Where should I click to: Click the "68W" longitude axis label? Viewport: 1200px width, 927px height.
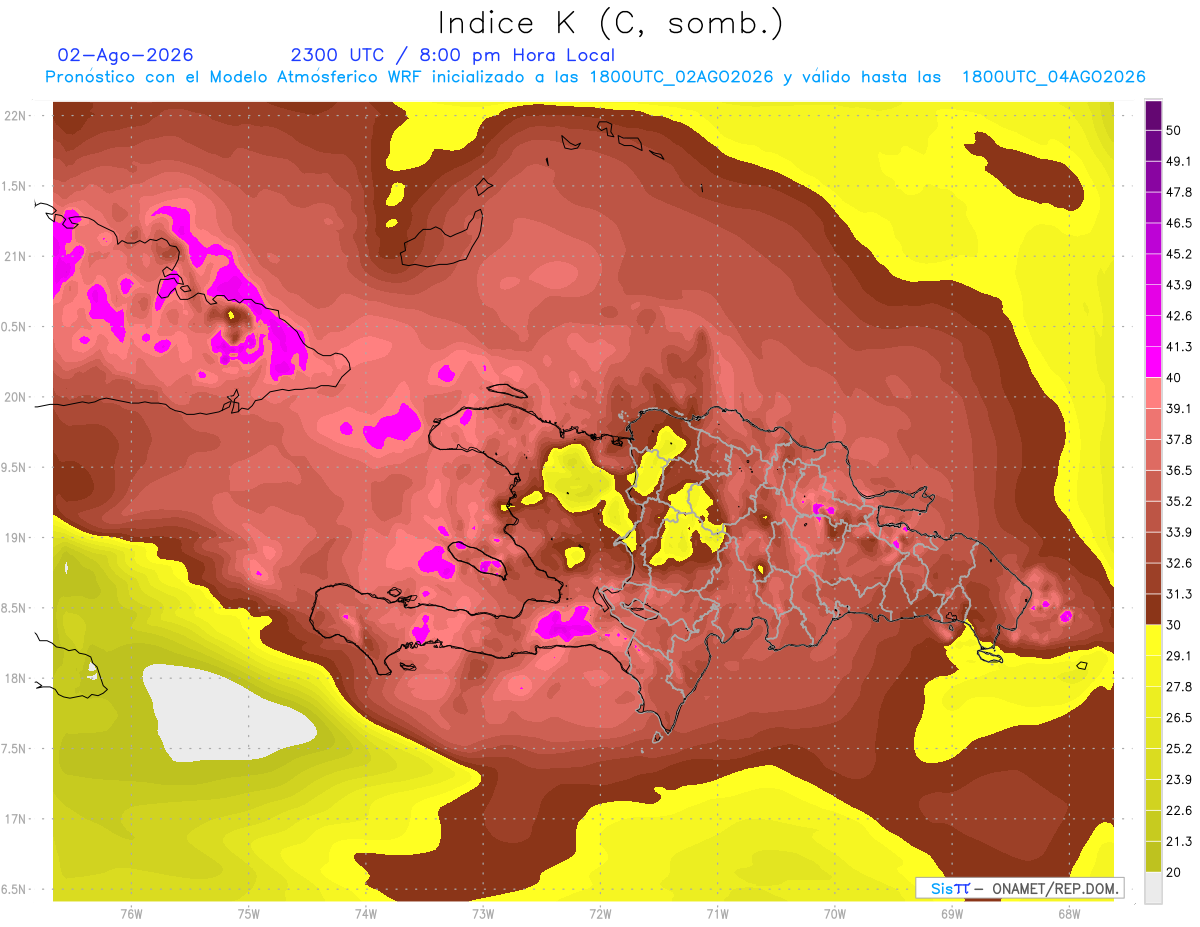click(x=1069, y=914)
